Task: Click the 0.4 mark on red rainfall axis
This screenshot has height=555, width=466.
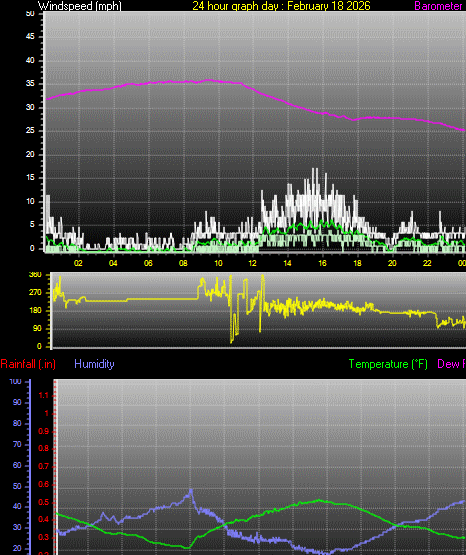Action: 44,520
